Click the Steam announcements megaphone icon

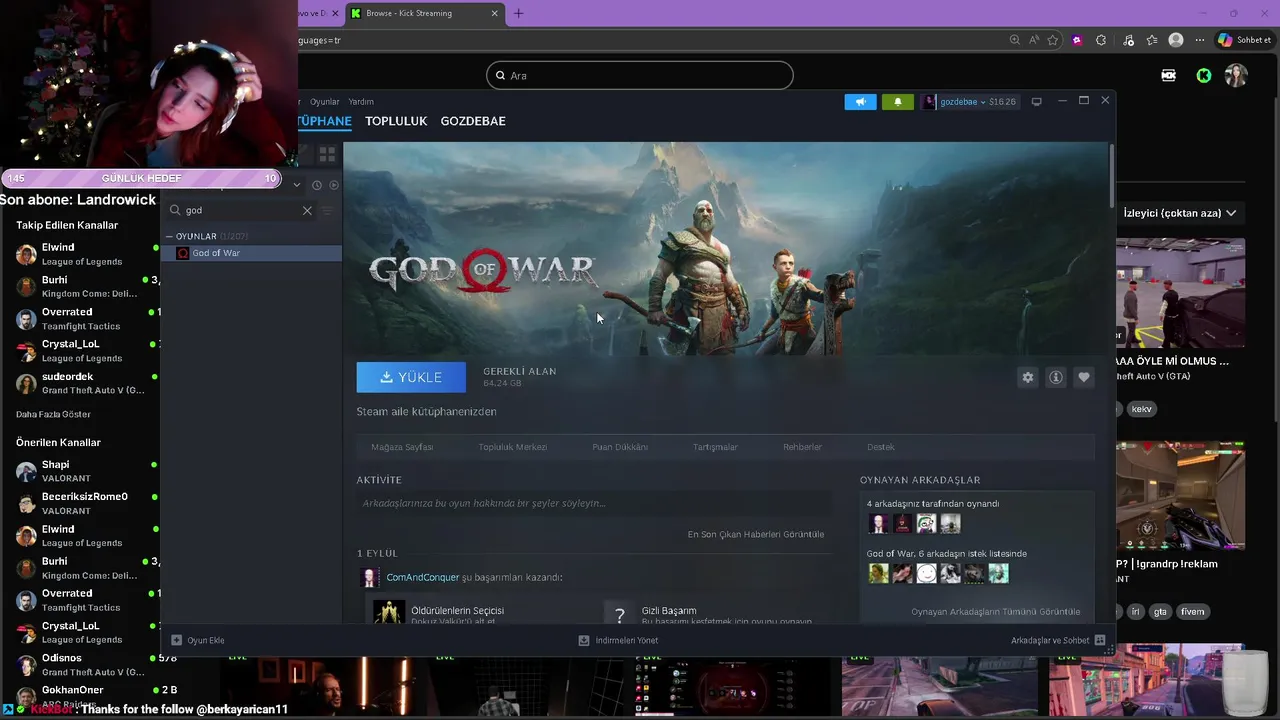pyautogui.click(x=860, y=101)
